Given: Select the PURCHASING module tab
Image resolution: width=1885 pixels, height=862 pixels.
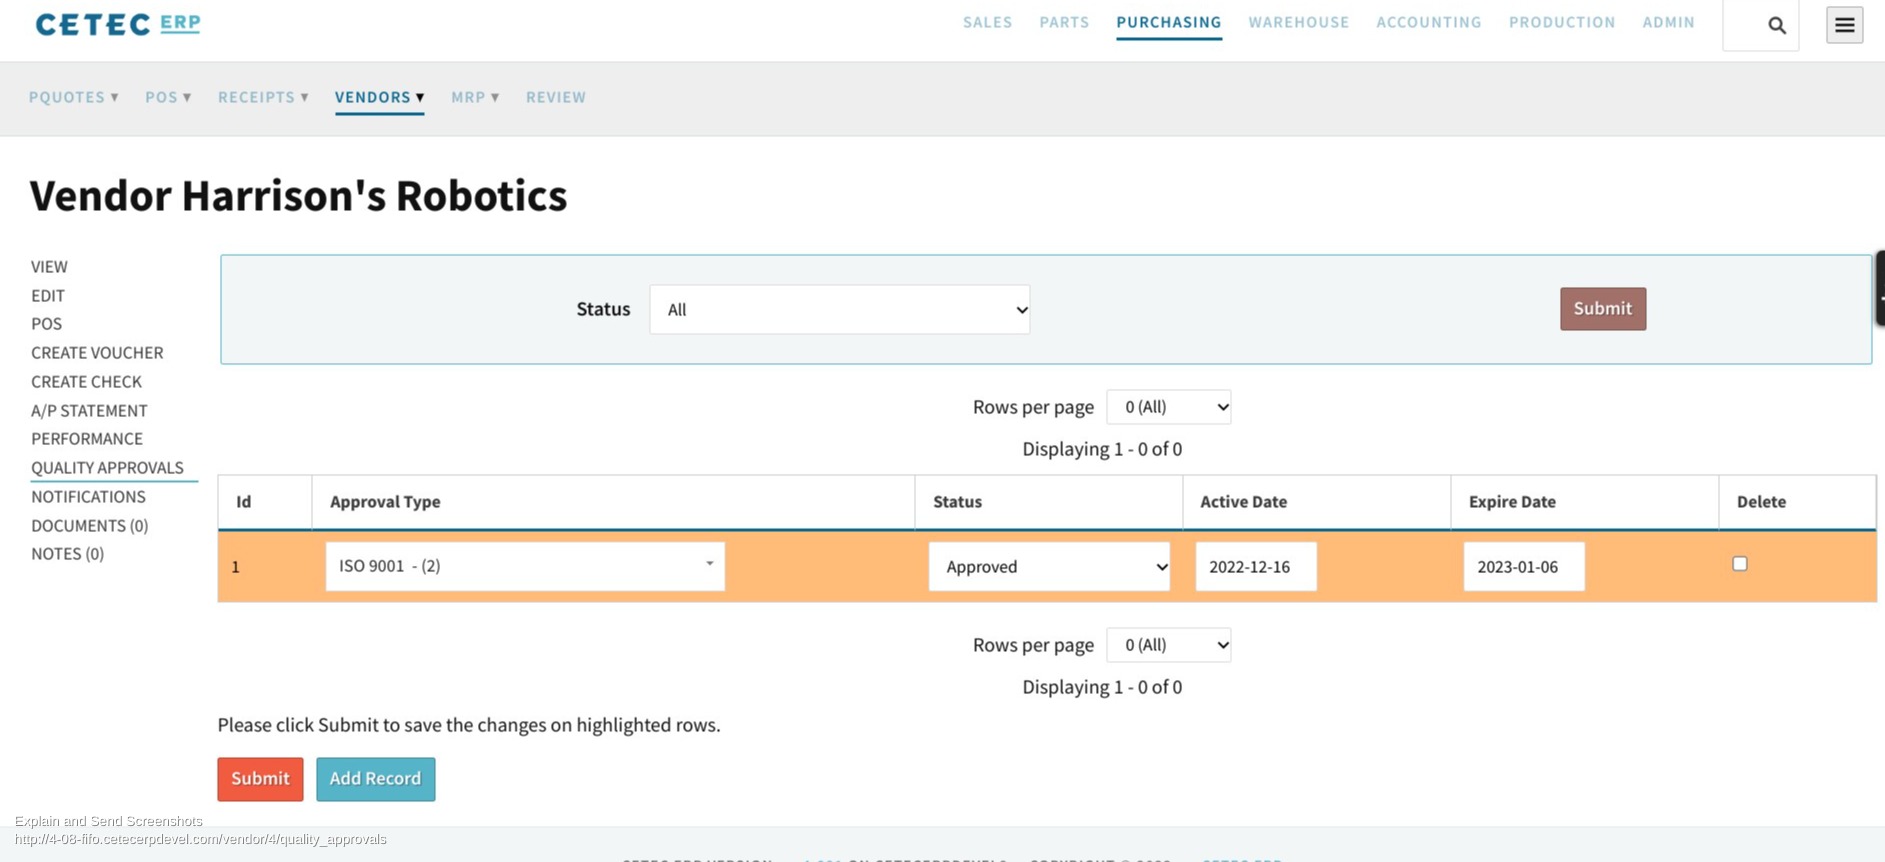Looking at the screenshot, I should (1169, 22).
